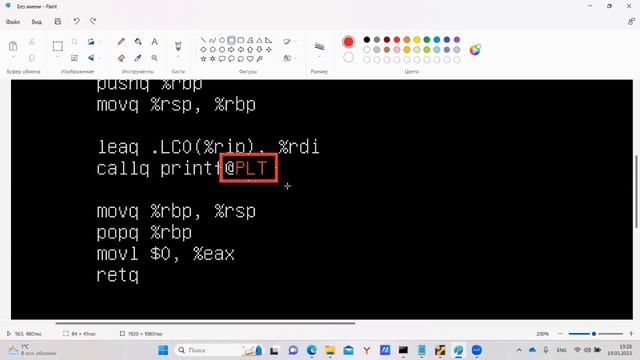Open the Windows Start menu
This screenshot has width=640, height=360.
pyautogui.click(x=163, y=350)
